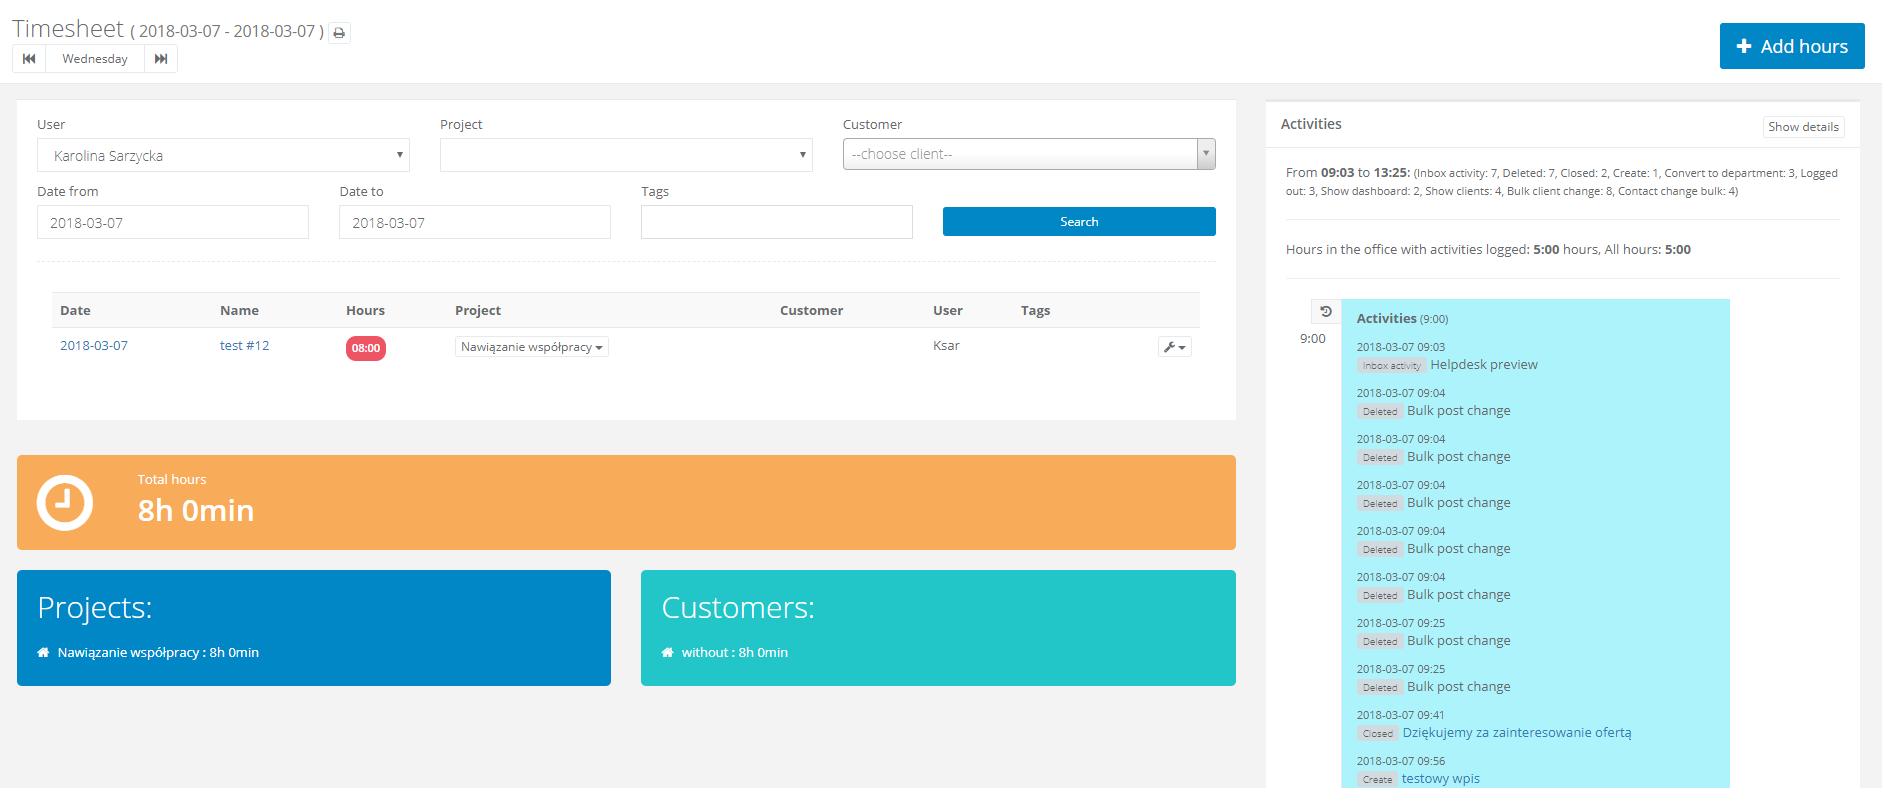The width and height of the screenshot is (1882, 788).
Task: Click the Wednesday day label button
Action: (x=95, y=59)
